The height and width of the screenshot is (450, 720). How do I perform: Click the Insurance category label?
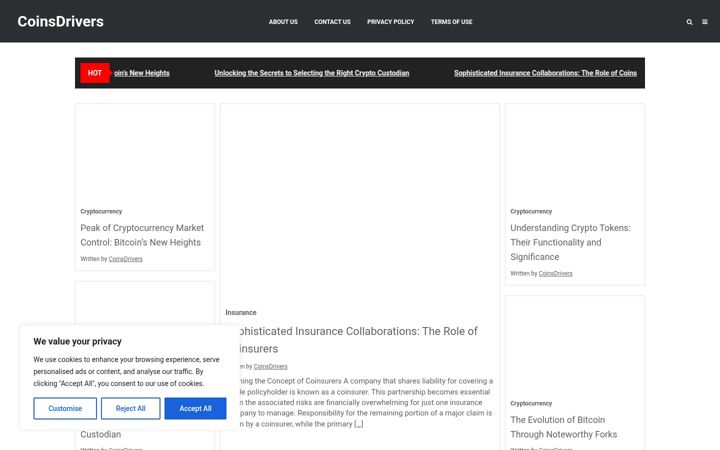tap(241, 312)
